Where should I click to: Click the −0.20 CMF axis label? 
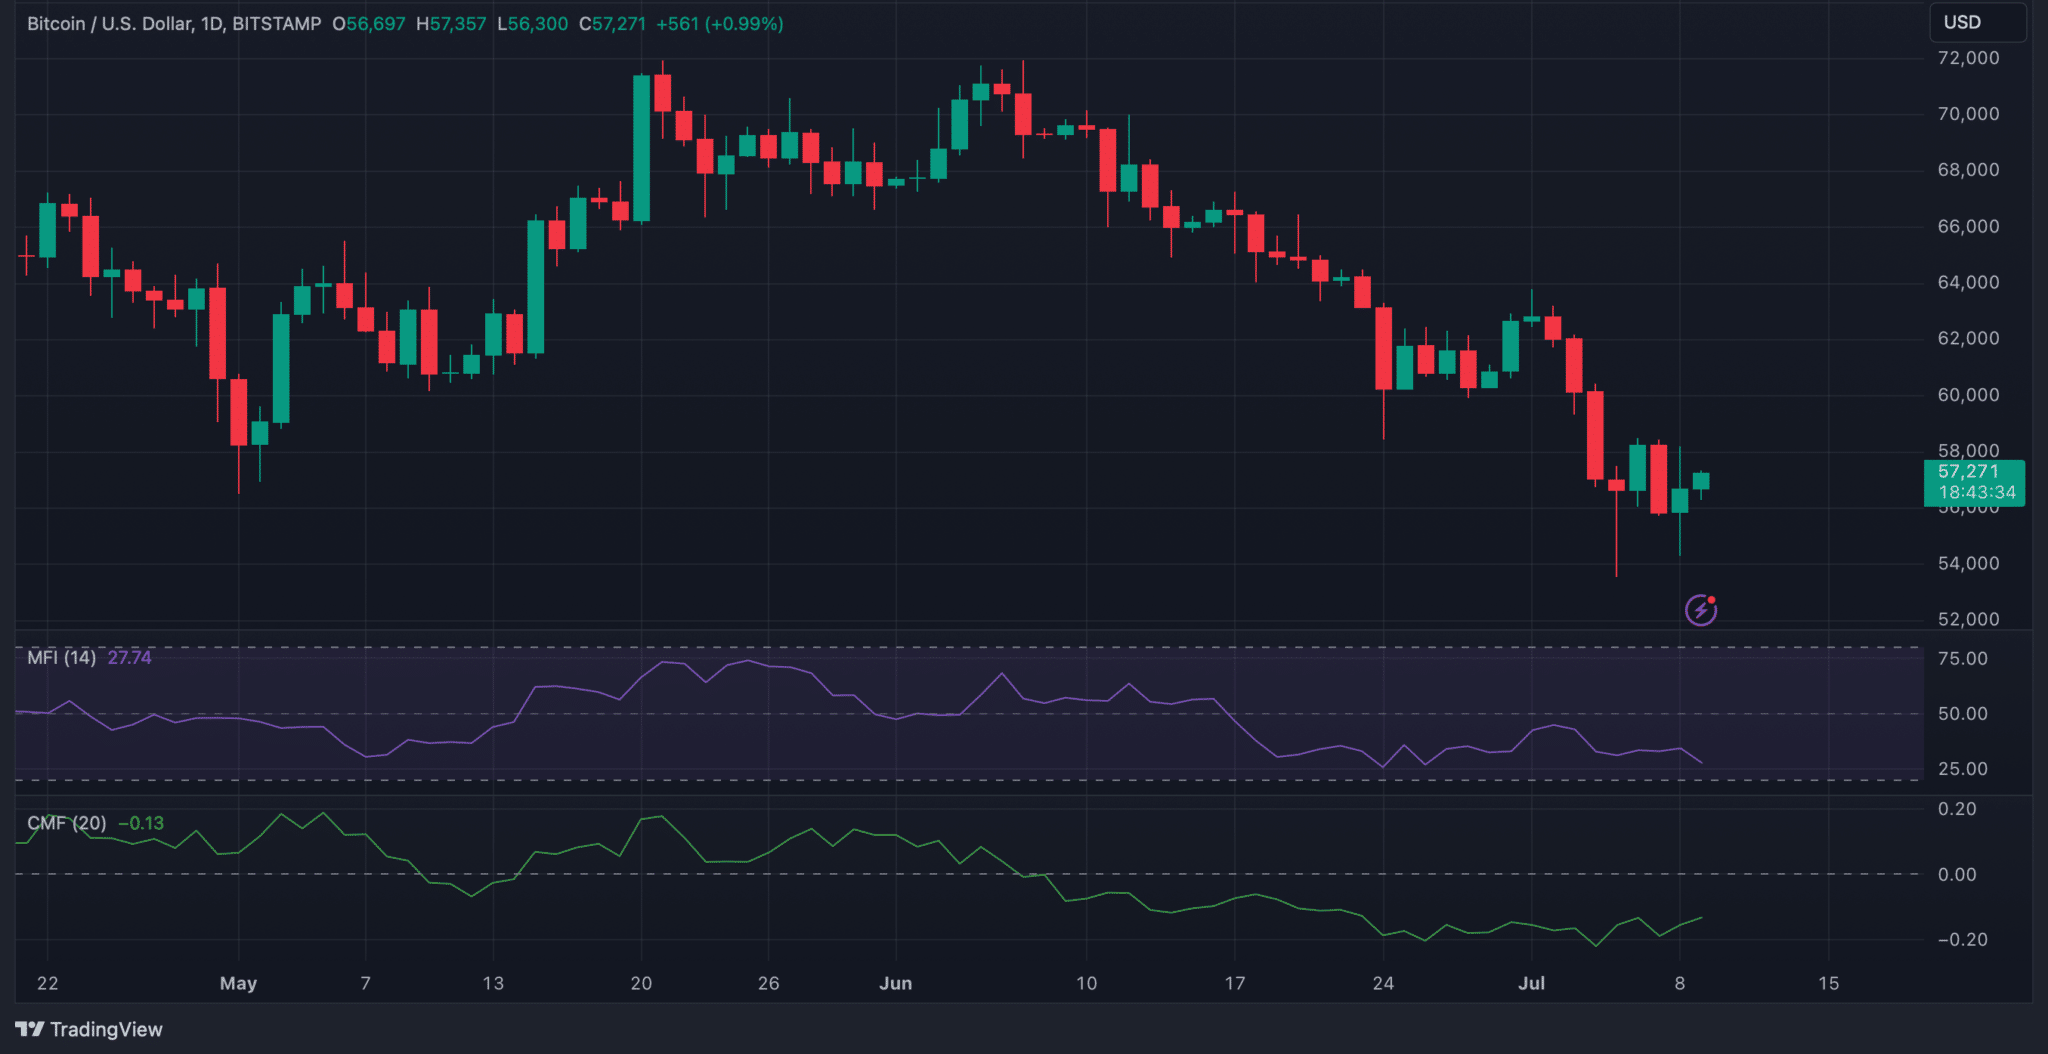click(x=1962, y=940)
